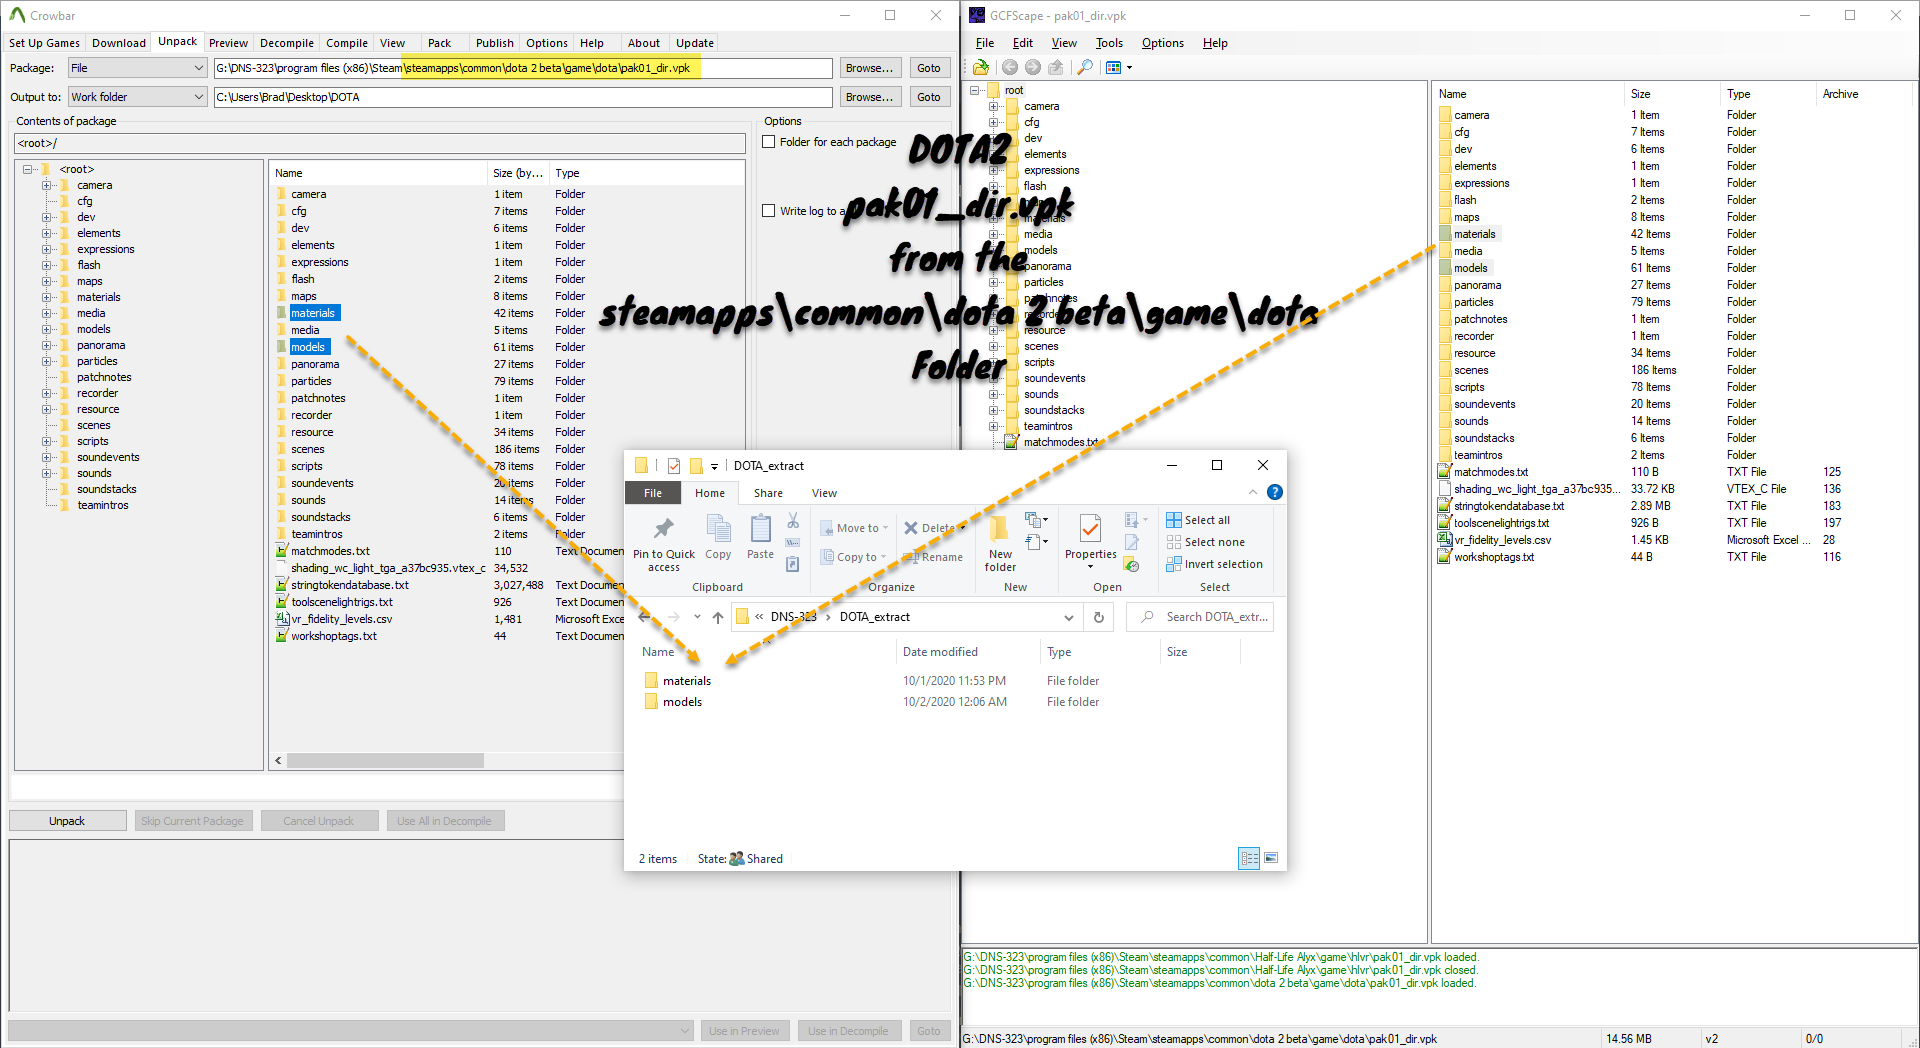1920x1048 pixels.
Task: Click the Explorer Help question mark icon
Action: coord(1274,492)
